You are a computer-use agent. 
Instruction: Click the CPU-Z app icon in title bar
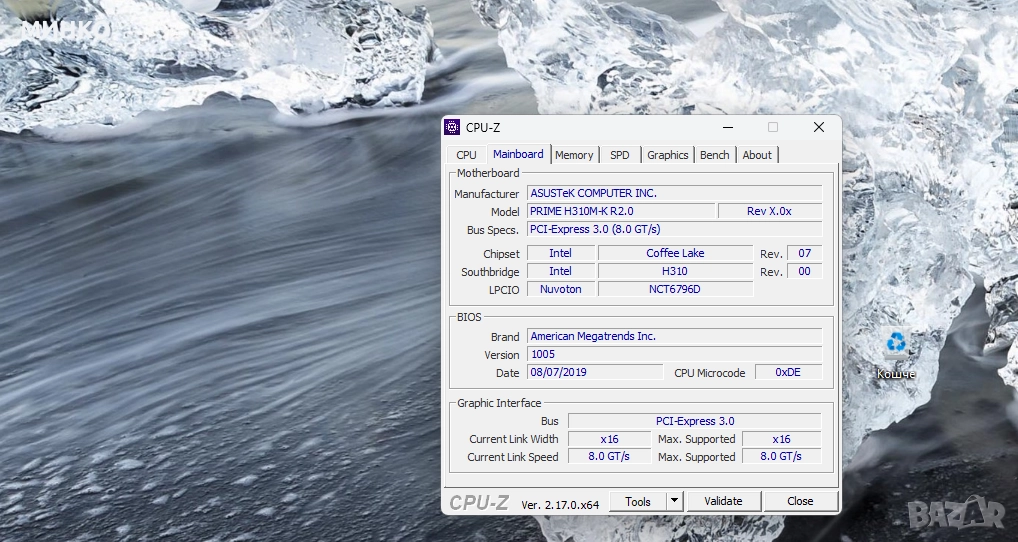[452, 127]
